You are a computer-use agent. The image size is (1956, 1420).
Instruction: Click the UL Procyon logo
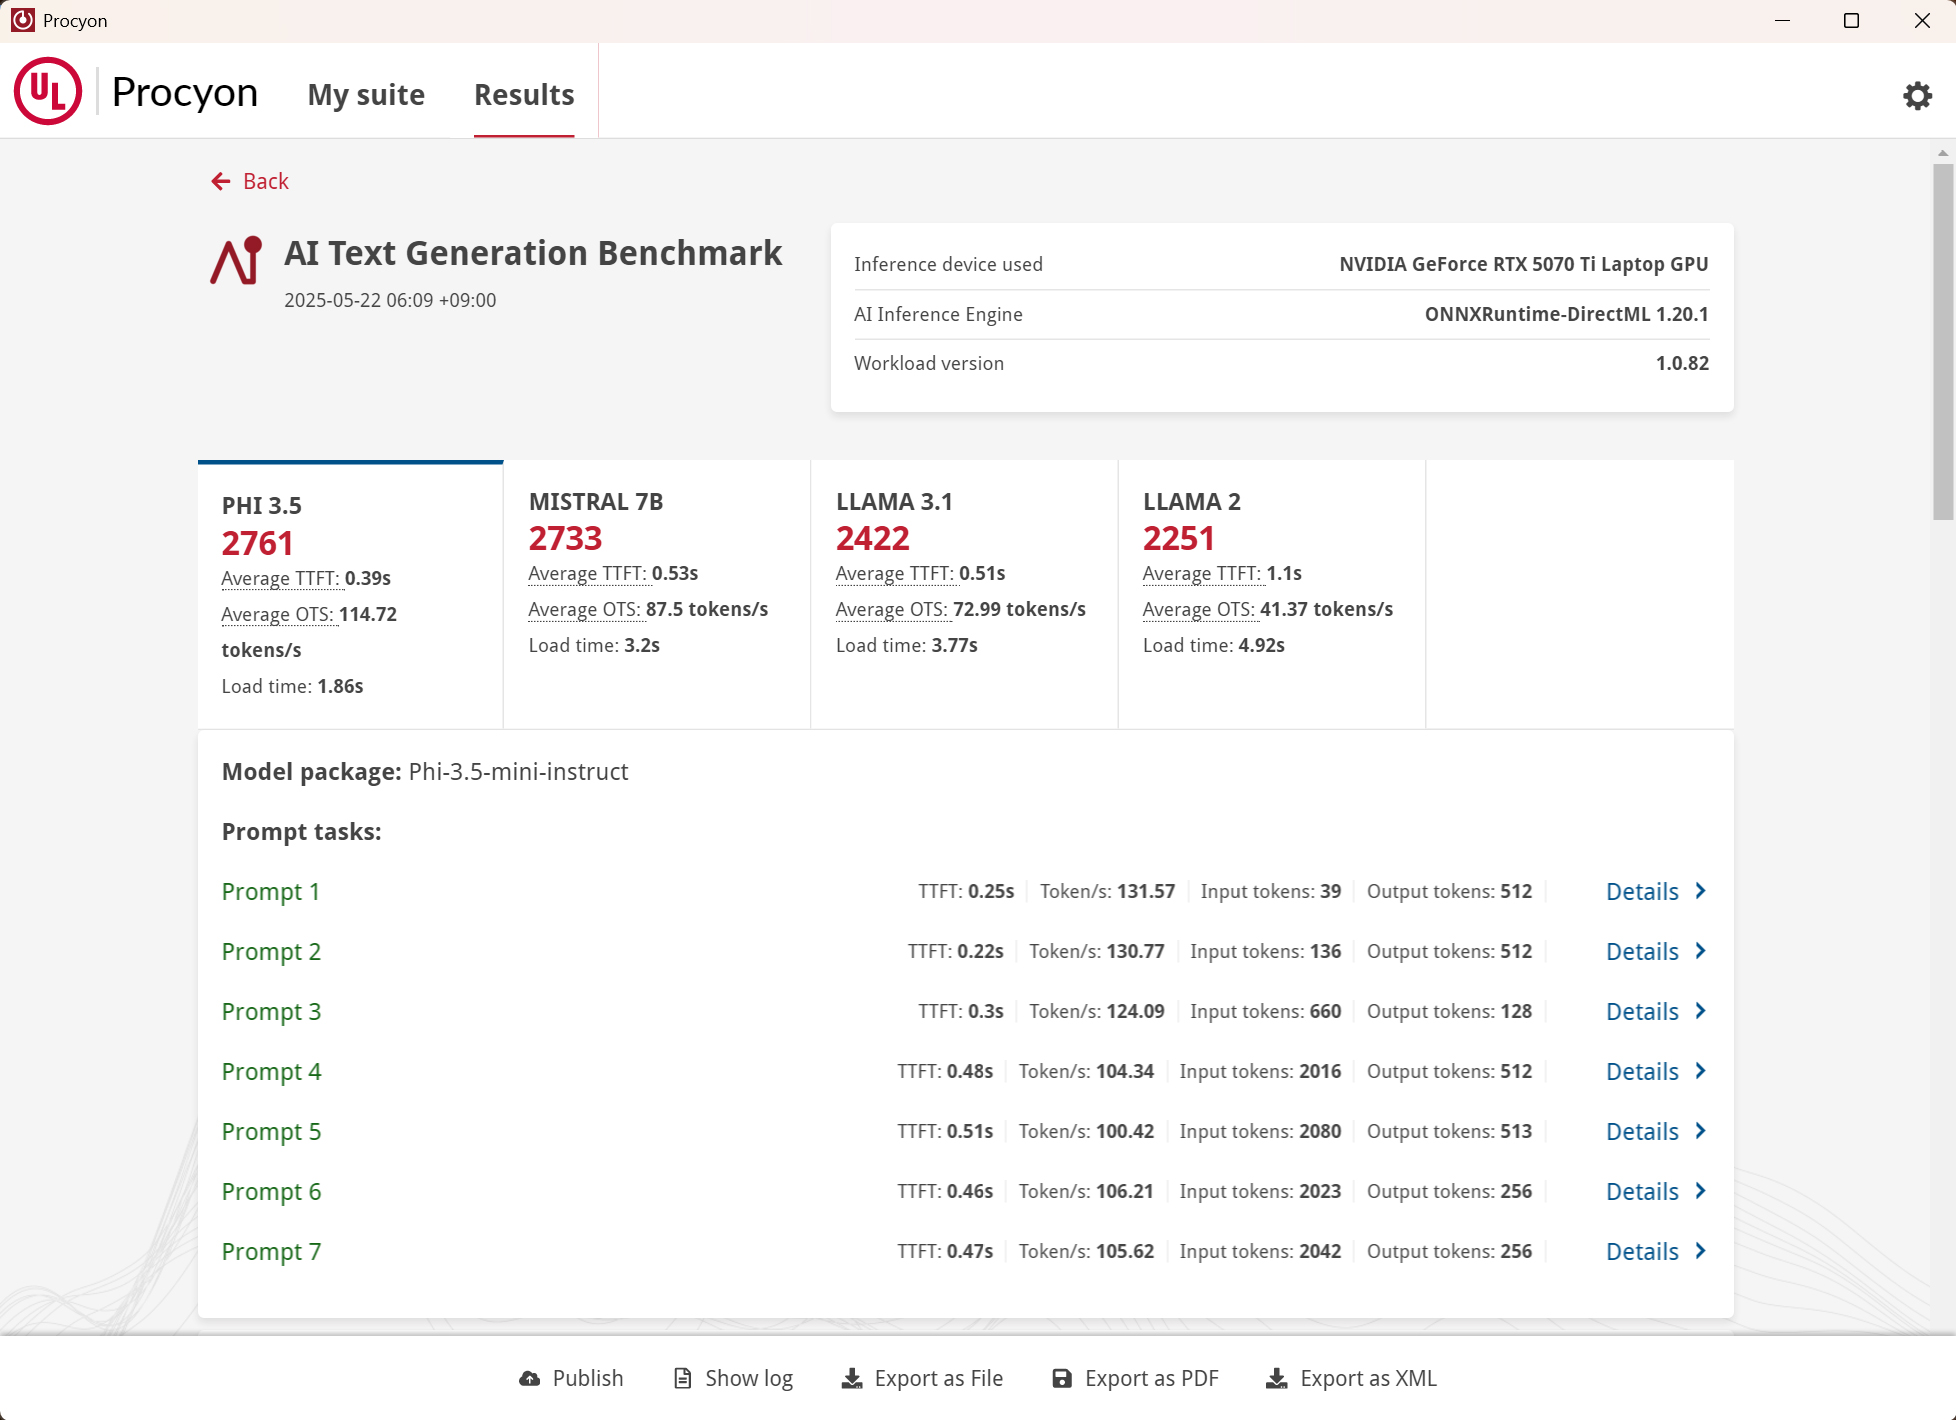(48, 92)
